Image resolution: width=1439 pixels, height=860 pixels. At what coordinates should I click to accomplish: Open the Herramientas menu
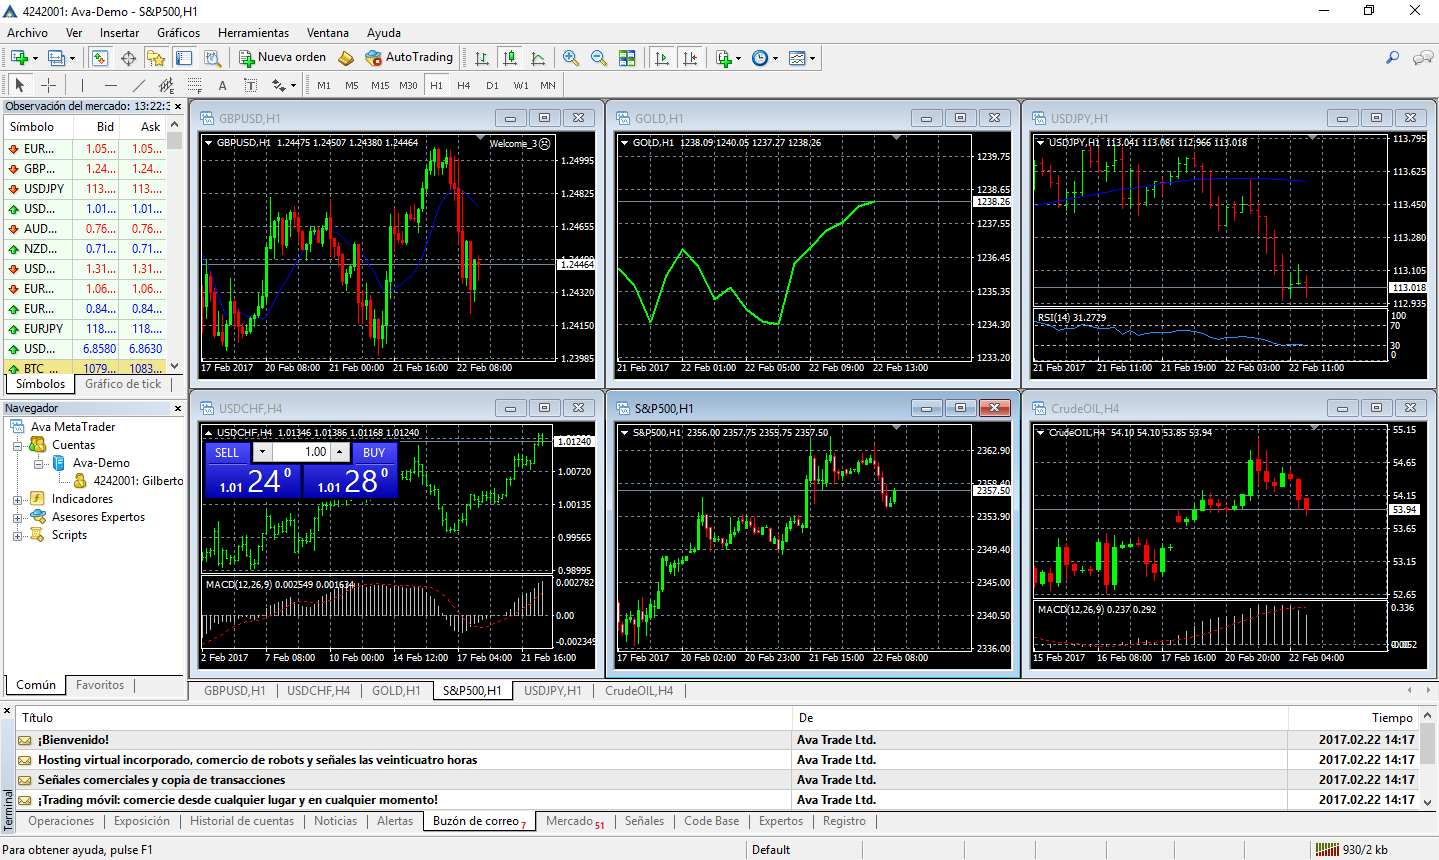[253, 32]
